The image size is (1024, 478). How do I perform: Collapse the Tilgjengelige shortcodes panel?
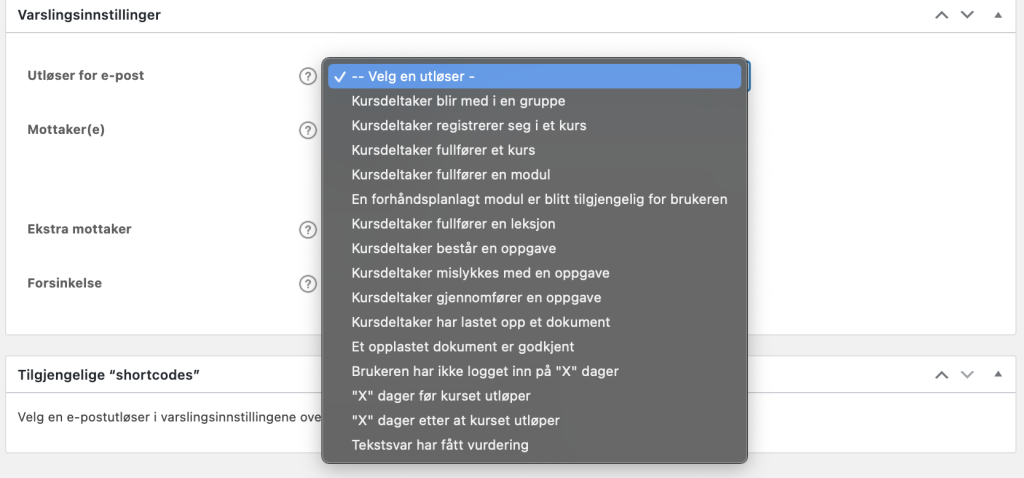click(997, 374)
